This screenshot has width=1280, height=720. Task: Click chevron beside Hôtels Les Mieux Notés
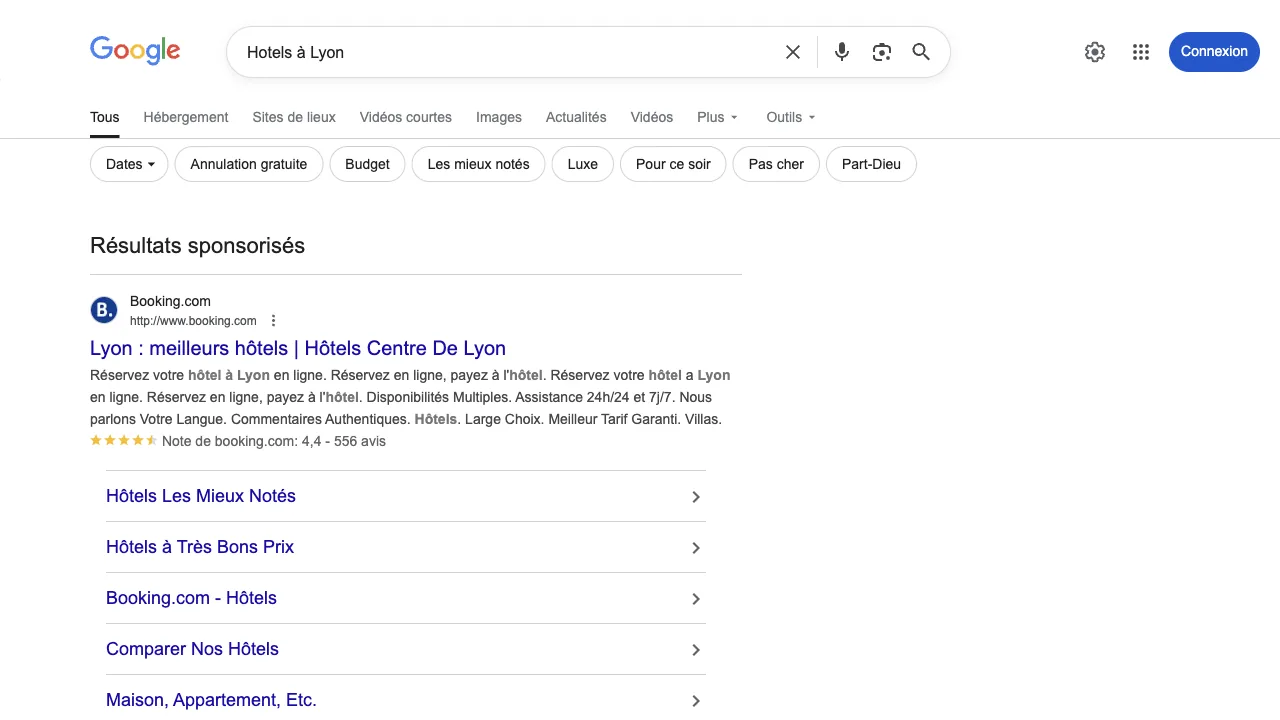[696, 497]
